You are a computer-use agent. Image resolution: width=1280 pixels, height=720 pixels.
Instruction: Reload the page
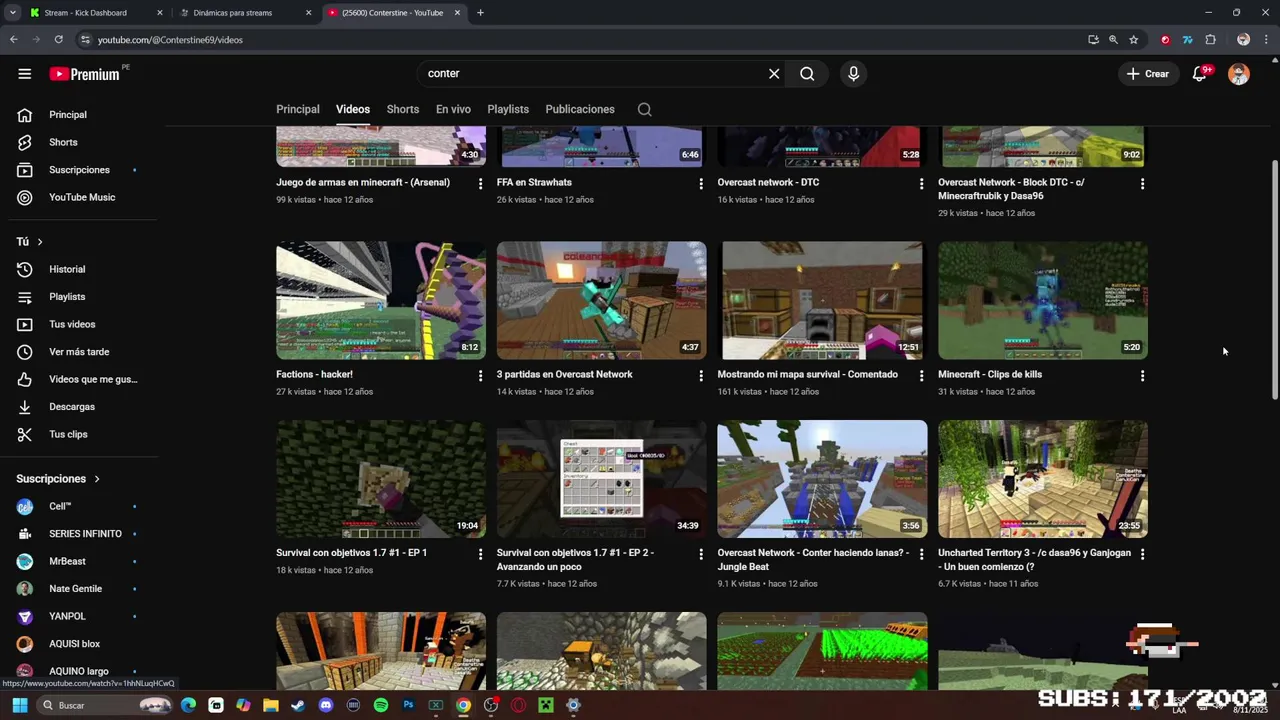click(x=59, y=40)
